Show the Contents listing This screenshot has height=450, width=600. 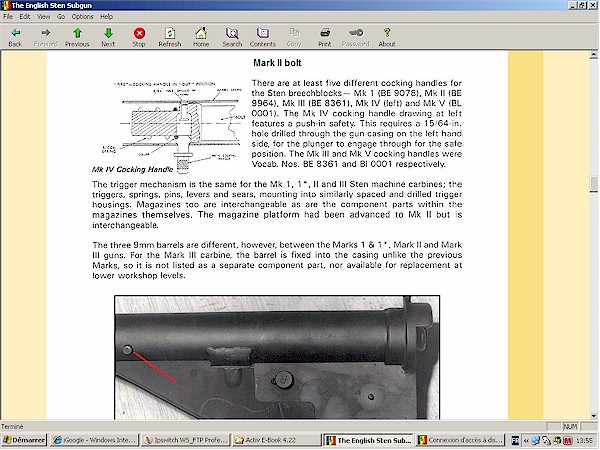(262, 37)
